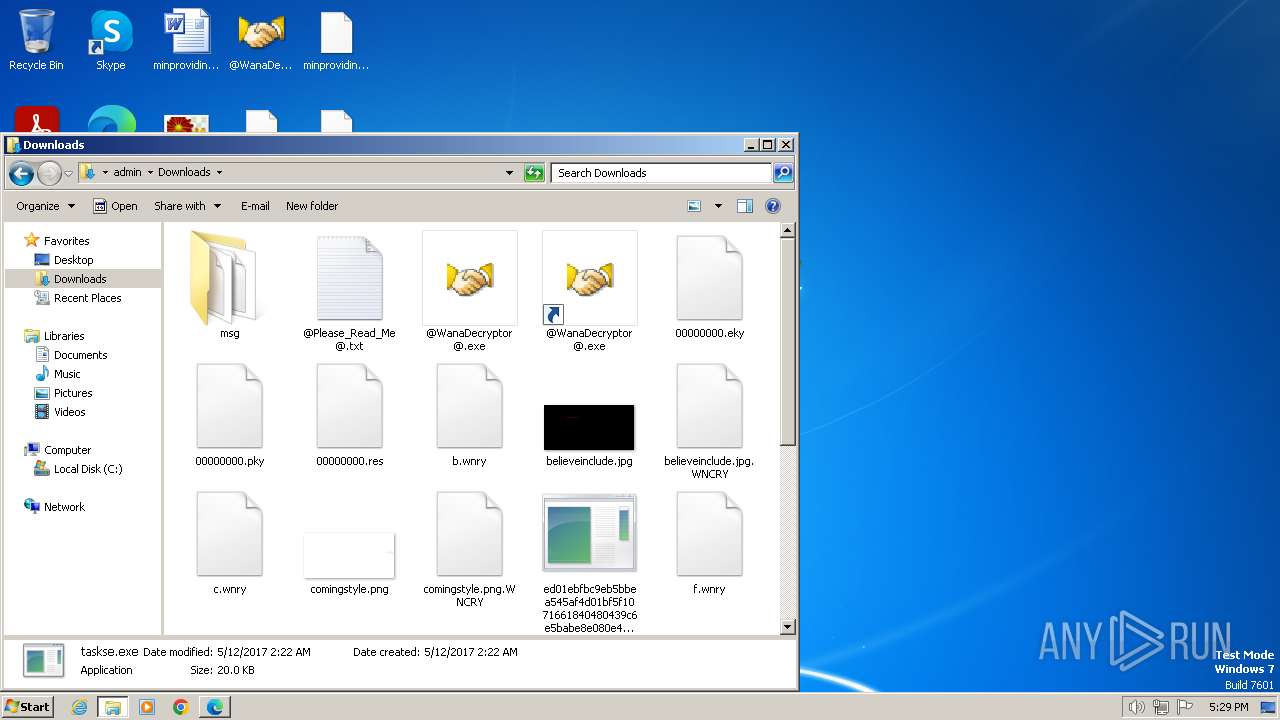Screen dimensions: 1280x720
Task: Open the Skype desktop shortcut
Action: (x=111, y=40)
